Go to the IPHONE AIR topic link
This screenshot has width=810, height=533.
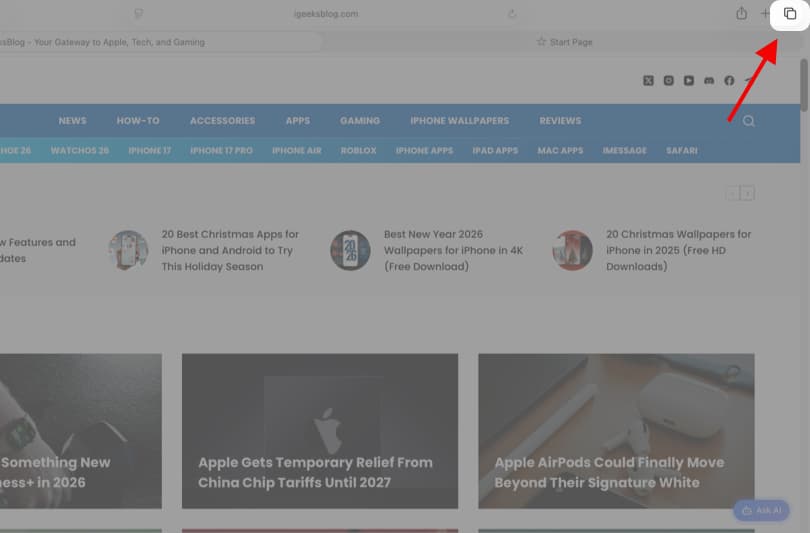click(x=297, y=151)
